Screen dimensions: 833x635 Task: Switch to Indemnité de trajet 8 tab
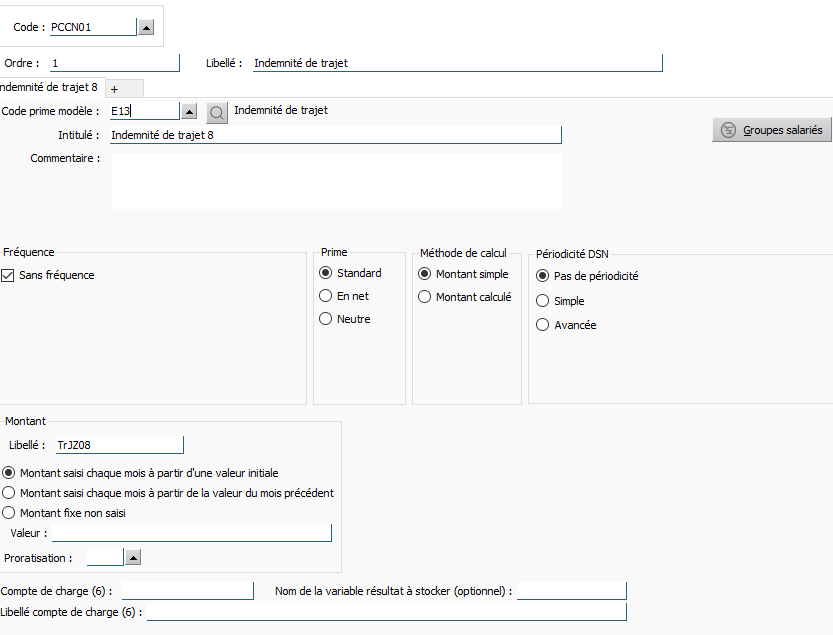(49, 87)
